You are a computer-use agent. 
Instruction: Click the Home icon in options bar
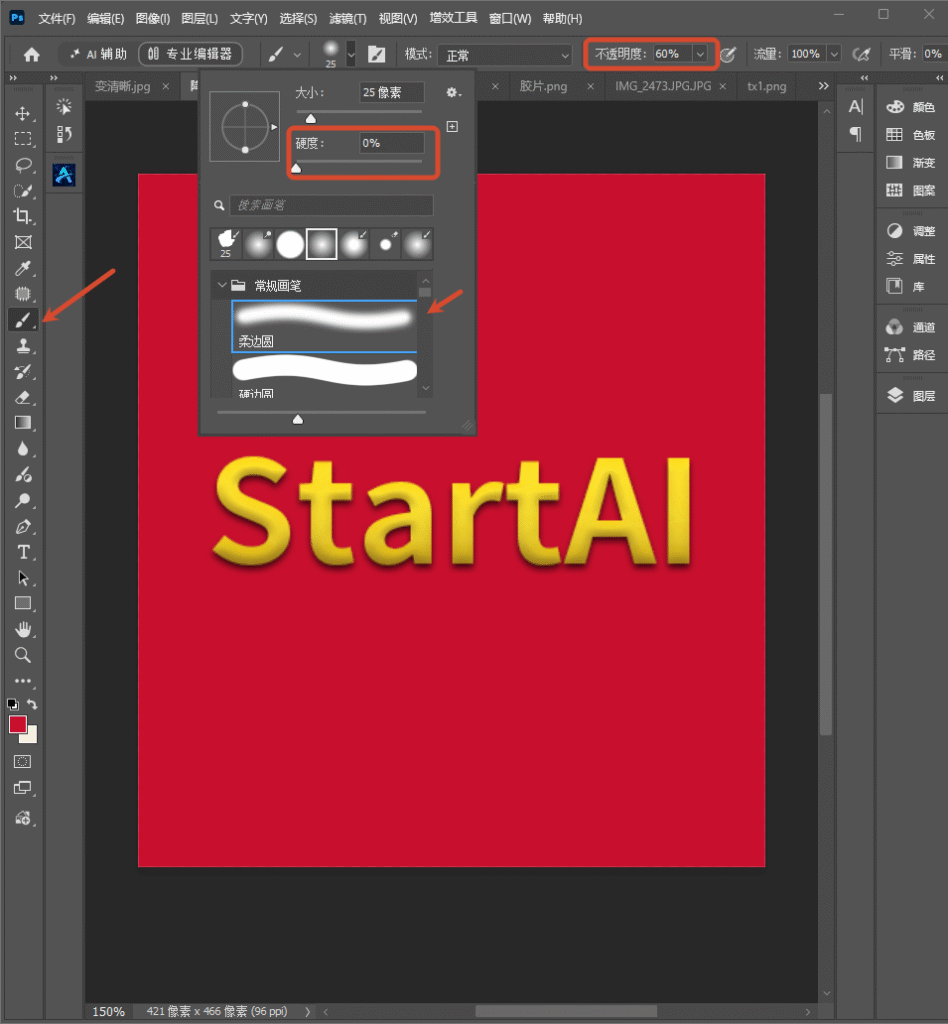pos(31,54)
